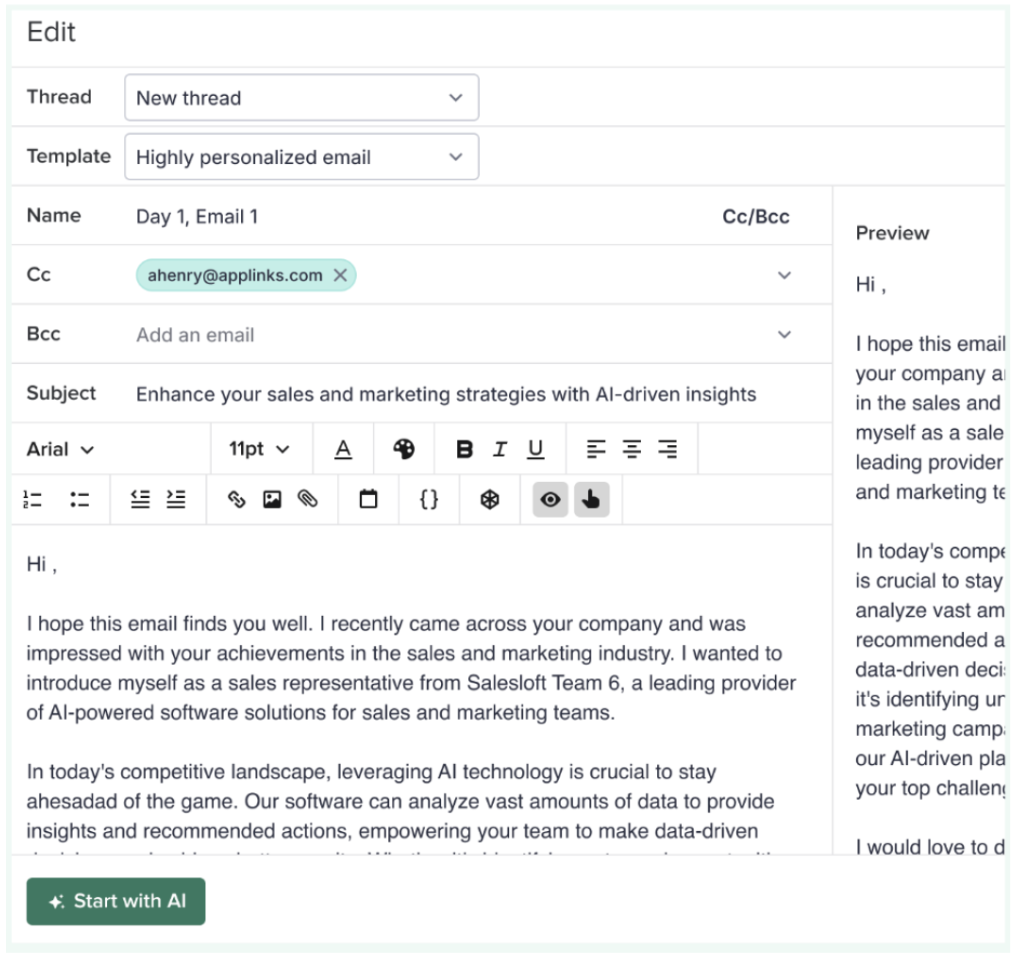The height and width of the screenshot is (956, 1016).
Task: Decrease indent of paragraph
Action: click(x=140, y=499)
